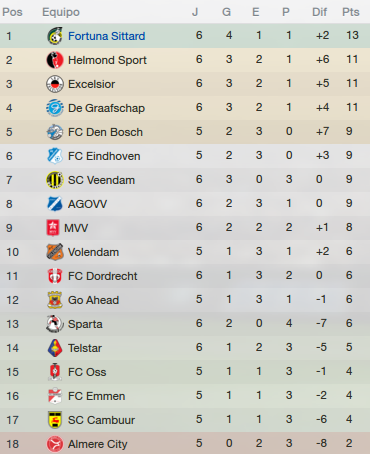Image resolution: width=370 pixels, height=454 pixels.
Task: Open the SC Veendam badge
Action: click(55, 180)
